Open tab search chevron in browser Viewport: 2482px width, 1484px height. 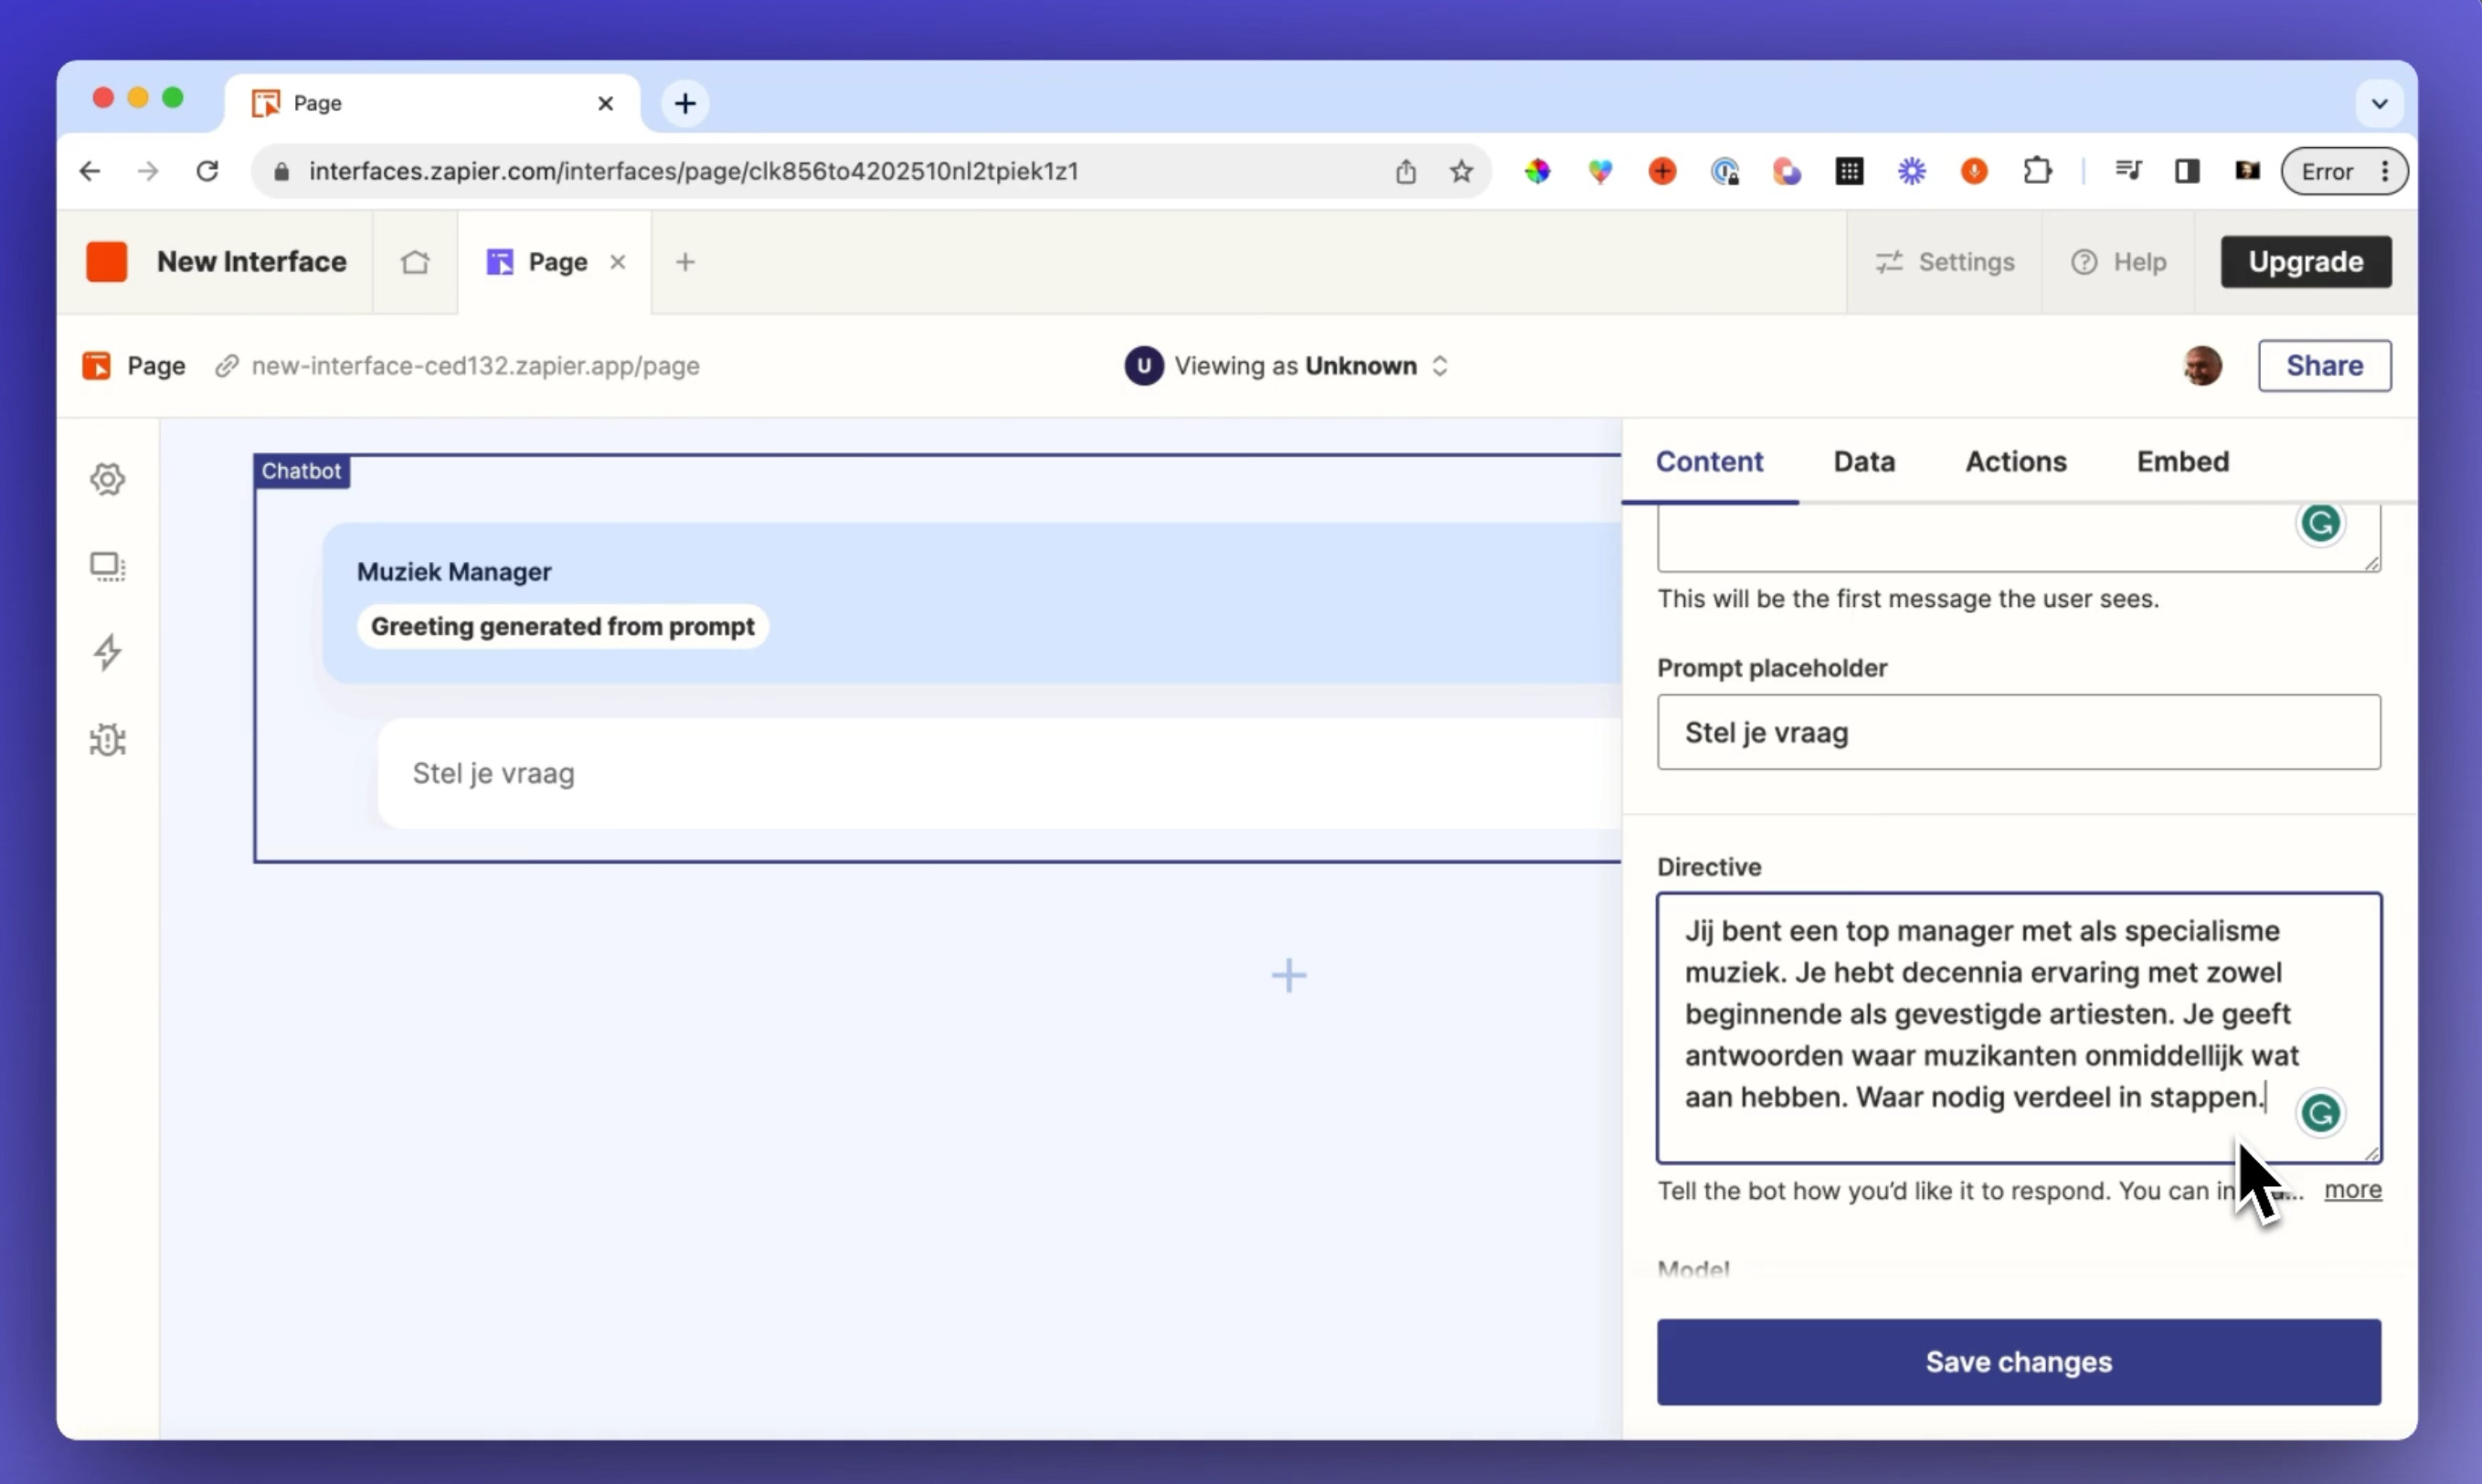click(x=2379, y=103)
